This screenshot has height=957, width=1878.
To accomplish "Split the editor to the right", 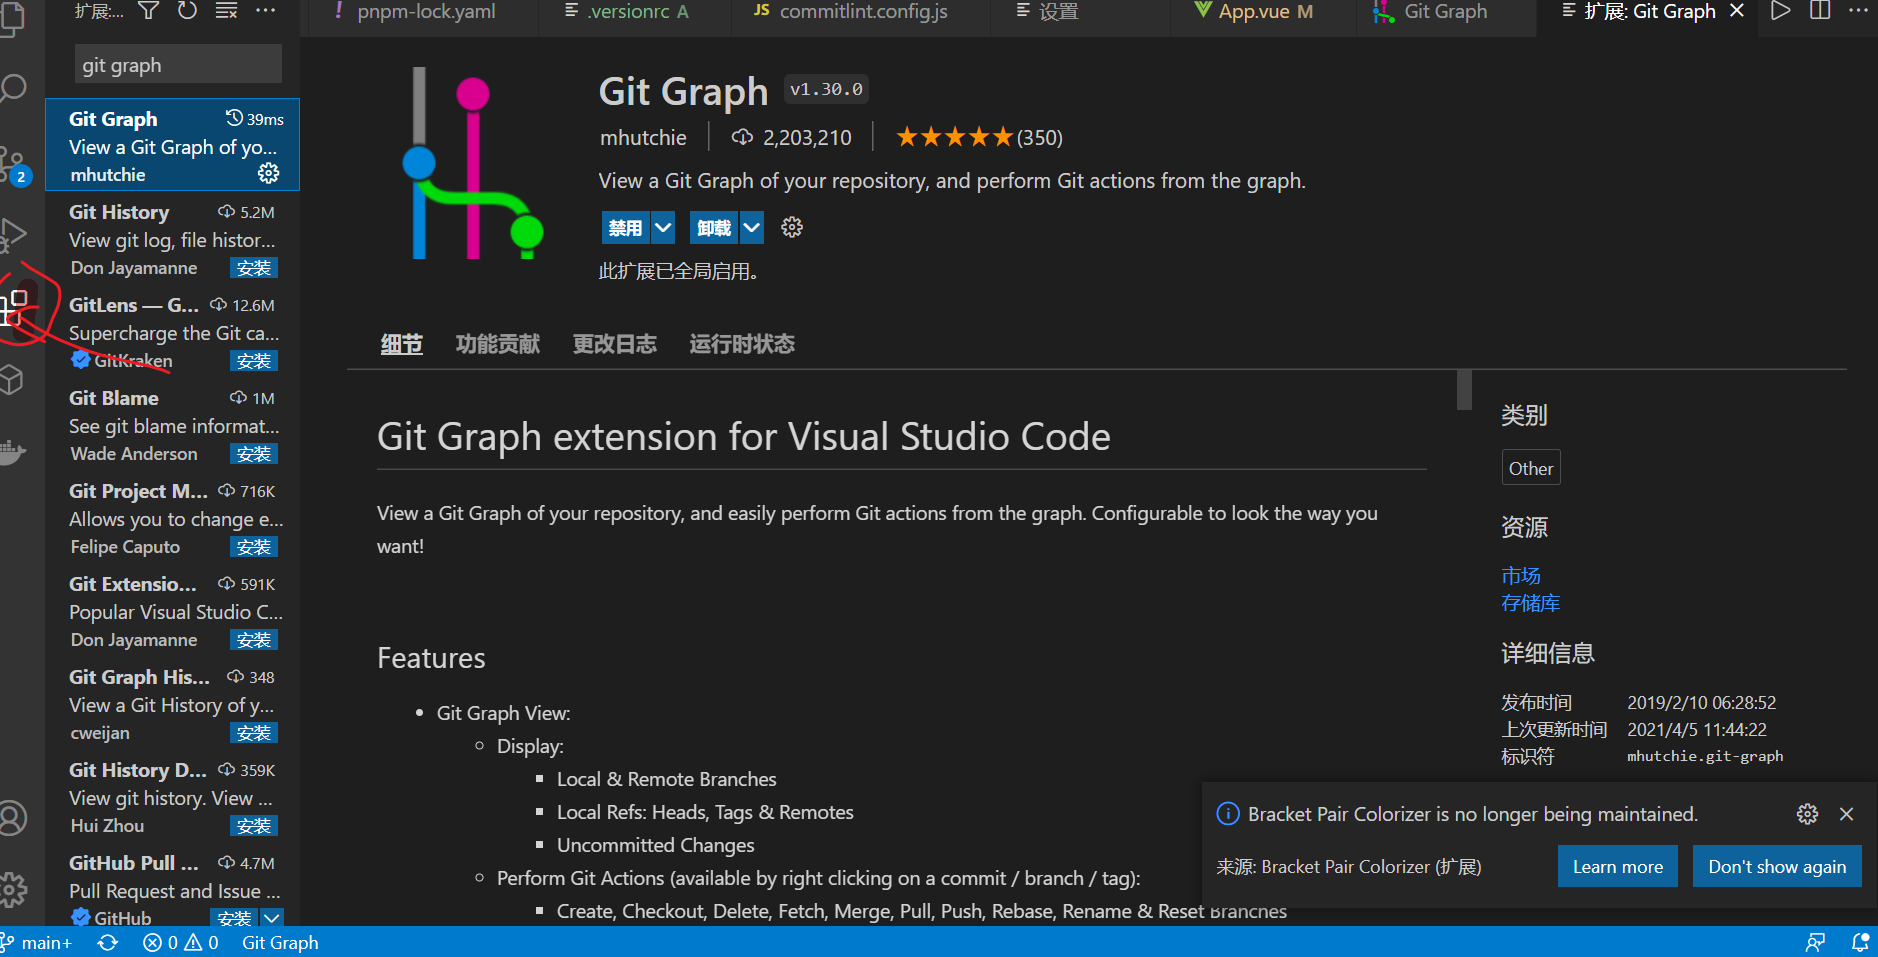I will click(1820, 11).
